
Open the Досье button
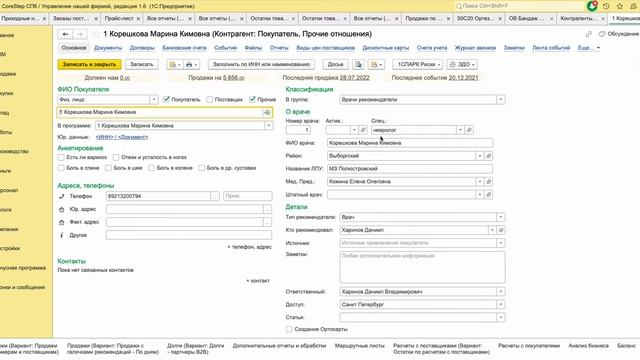pyautogui.click(x=335, y=64)
